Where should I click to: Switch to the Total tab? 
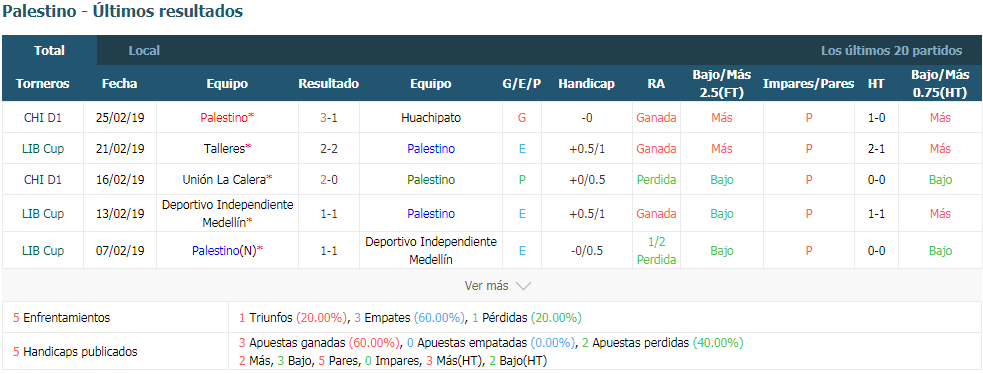click(50, 51)
